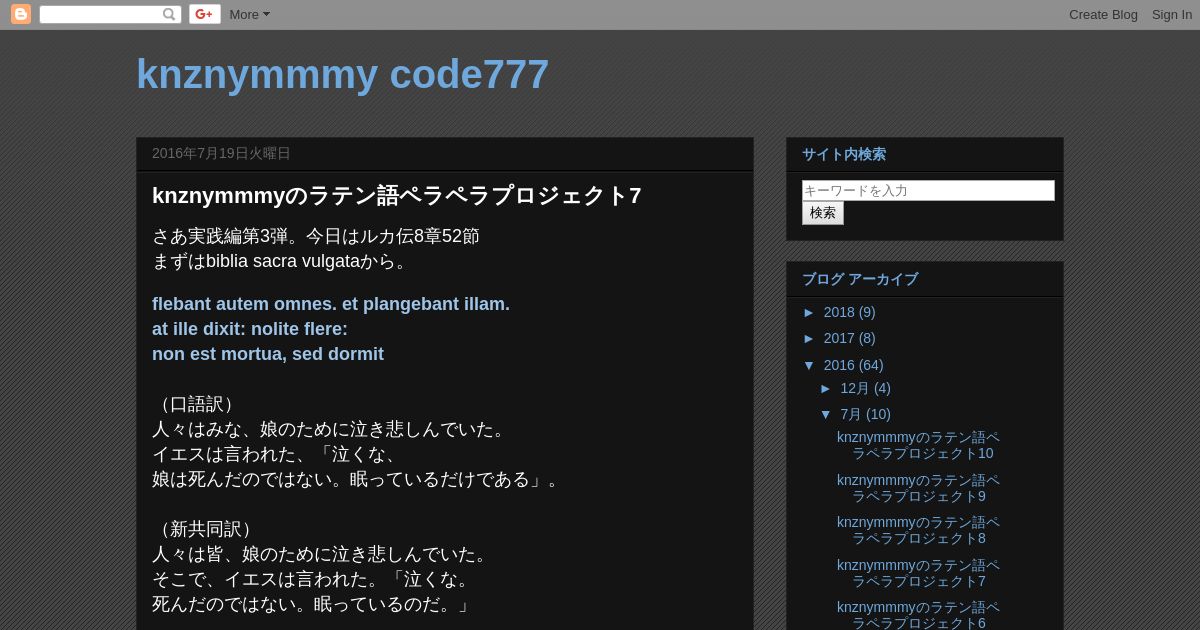Open the 12月 (4) archive link
This screenshot has width=1200, height=630.
[x=865, y=388]
